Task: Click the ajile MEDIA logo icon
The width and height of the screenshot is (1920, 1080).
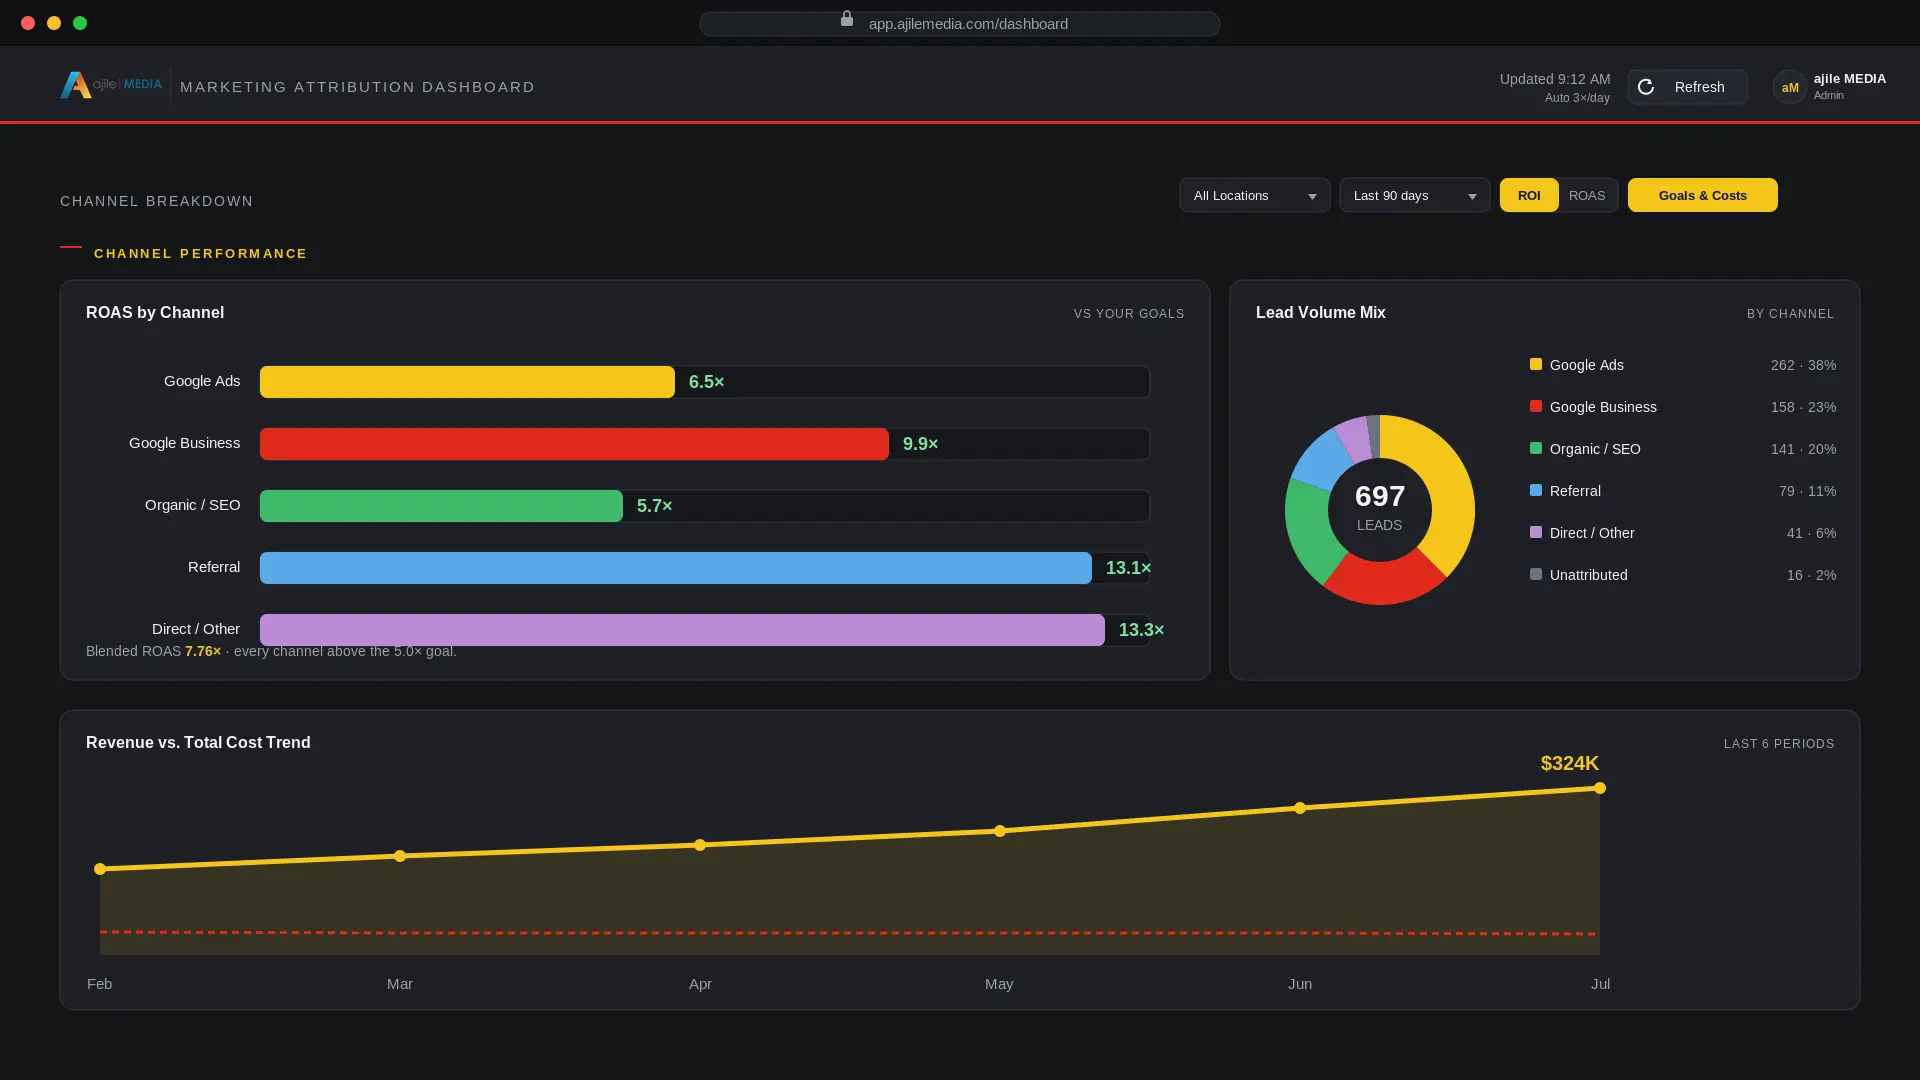Action: coord(76,86)
